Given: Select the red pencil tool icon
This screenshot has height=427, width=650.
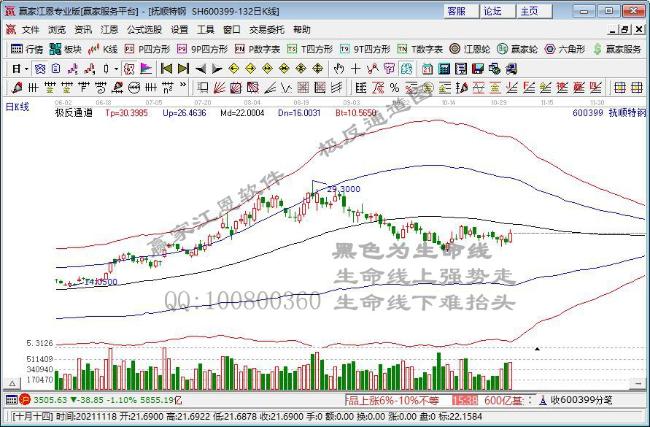Looking at the screenshot, I should pos(17,87).
